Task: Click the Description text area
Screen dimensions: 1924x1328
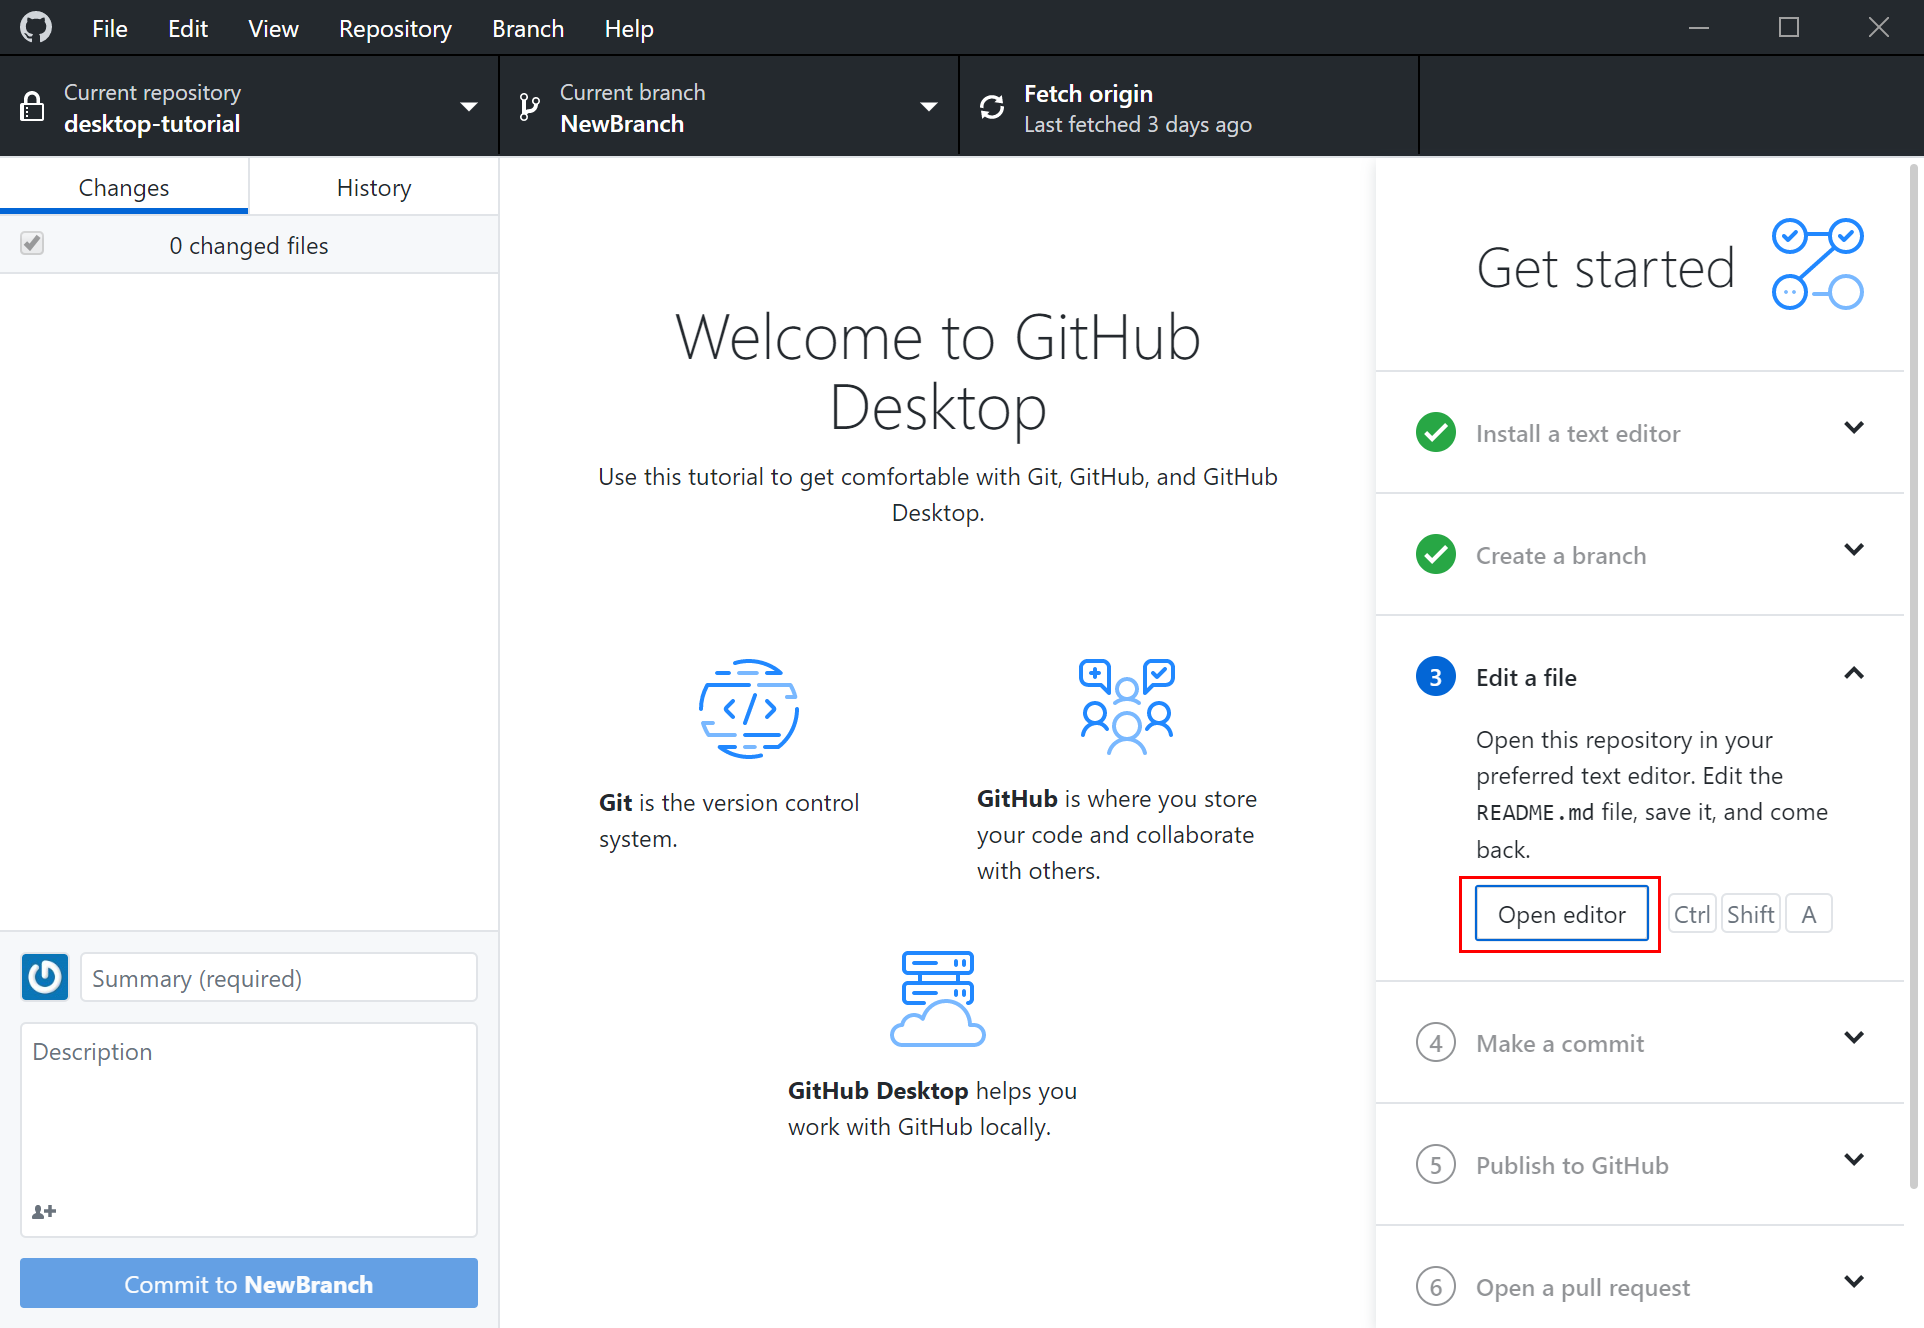Action: (249, 1130)
